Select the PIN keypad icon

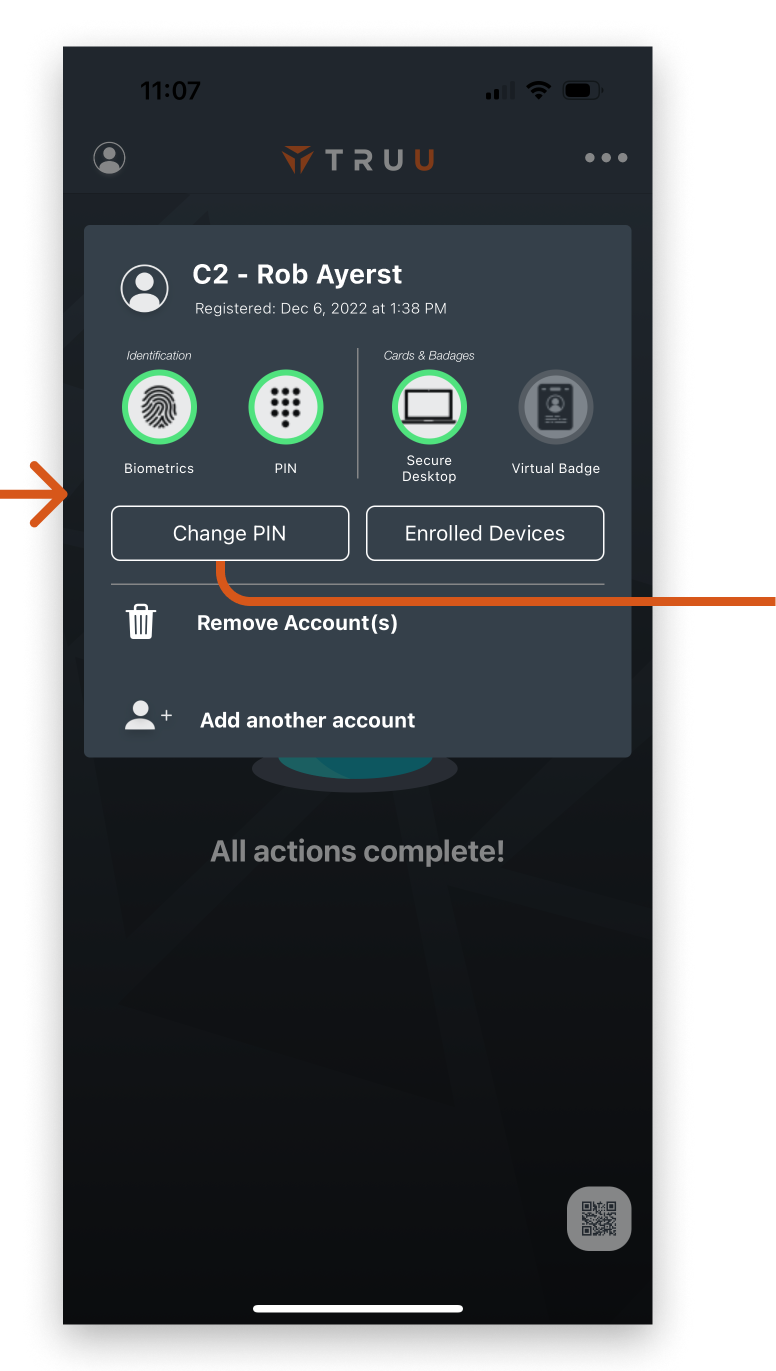pos(286,408)
